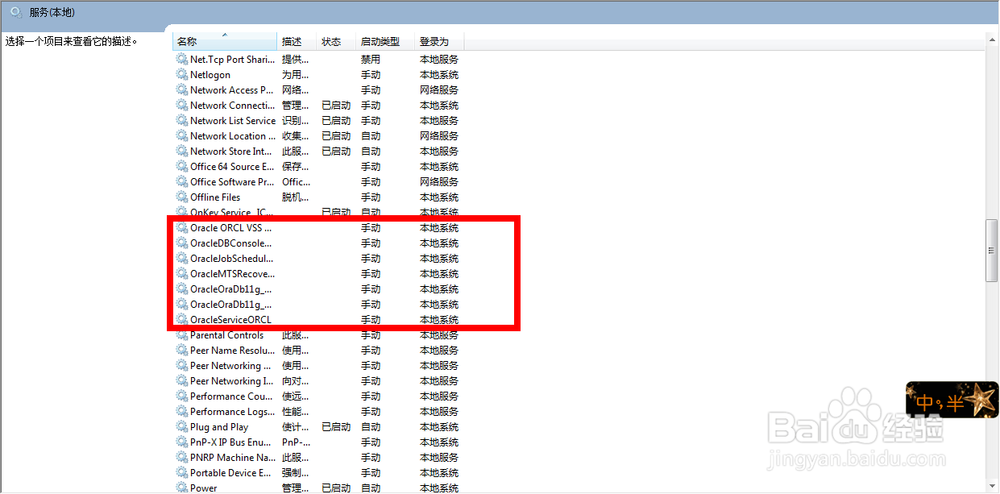Click the 描述 column header
Image resolution: width=1000 pixels, height=494 pixels.
pos(297,41)
